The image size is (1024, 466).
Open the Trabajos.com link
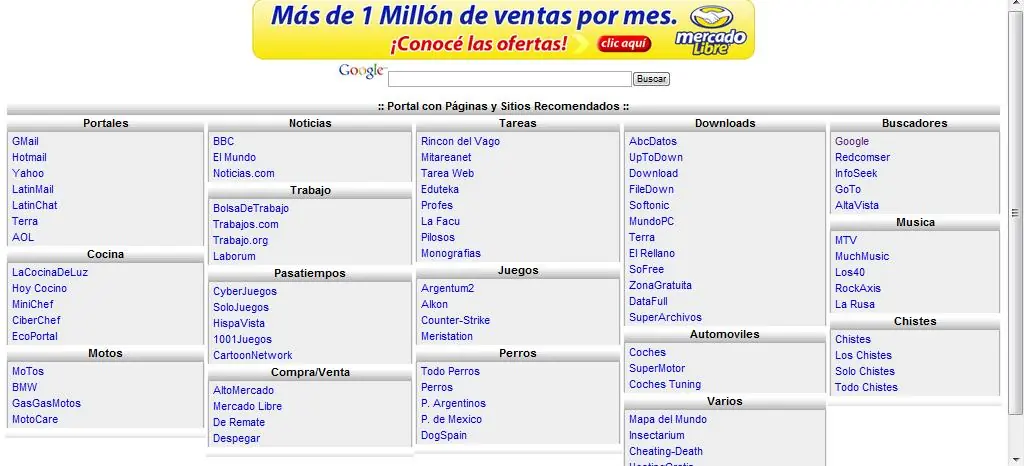[246, 225]
